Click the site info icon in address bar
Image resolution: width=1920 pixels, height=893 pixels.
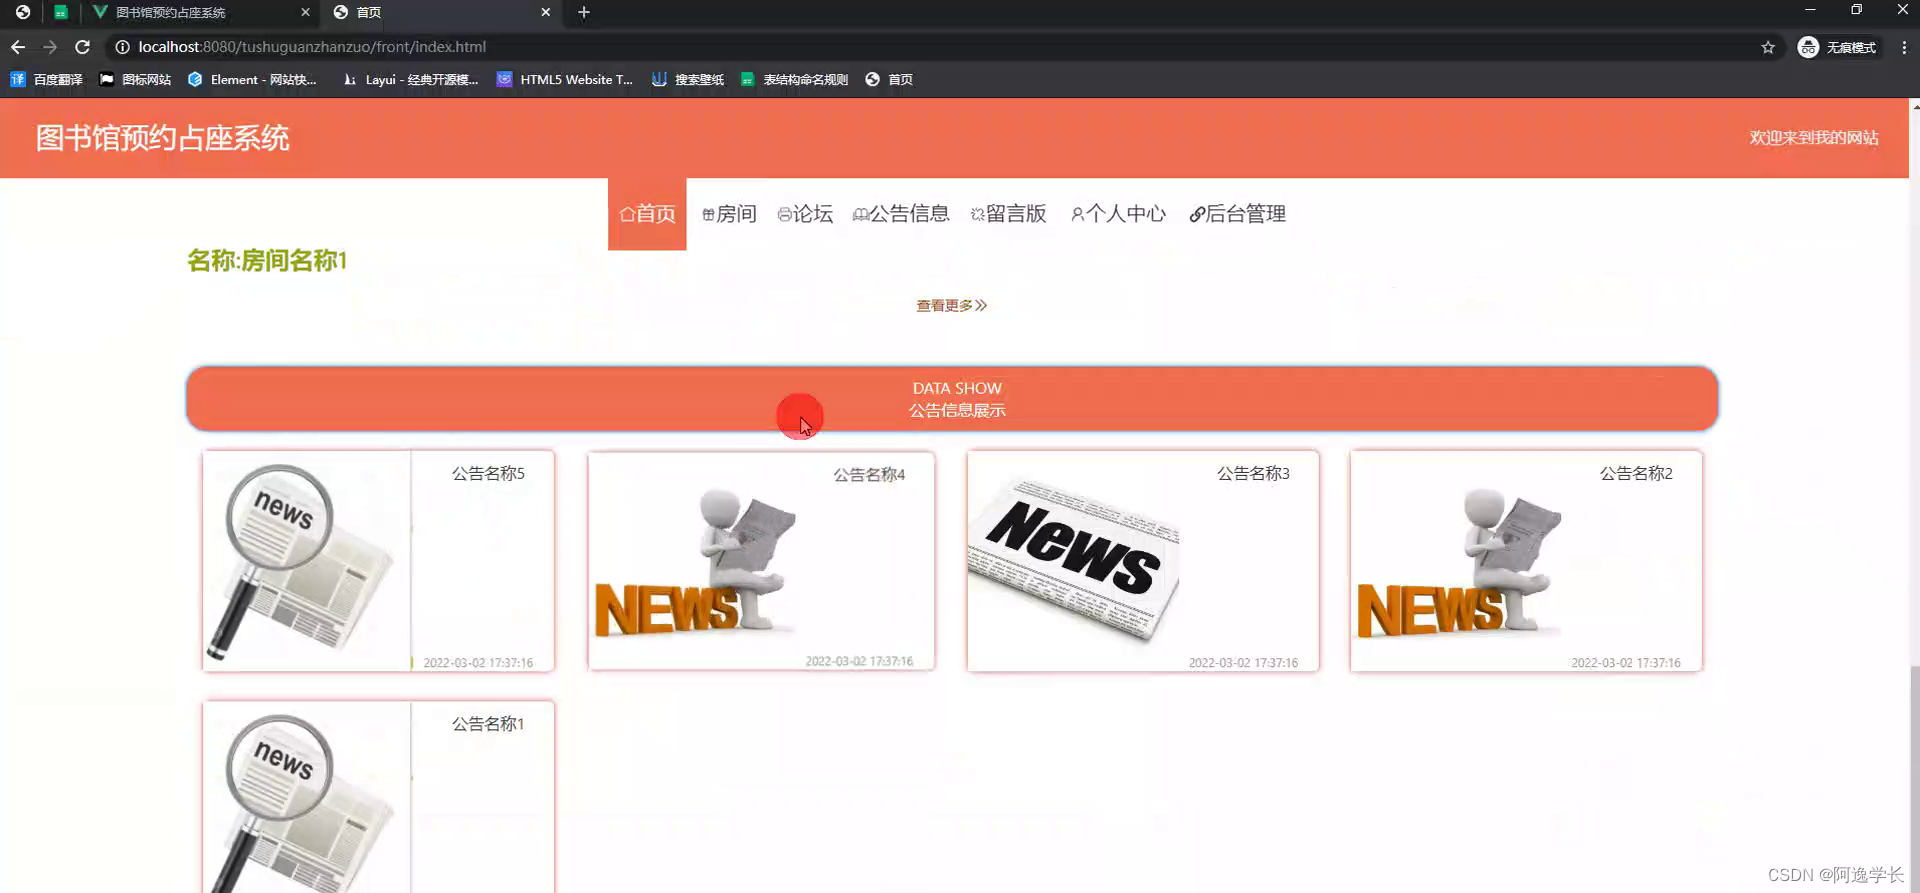[x=122, y=47]
